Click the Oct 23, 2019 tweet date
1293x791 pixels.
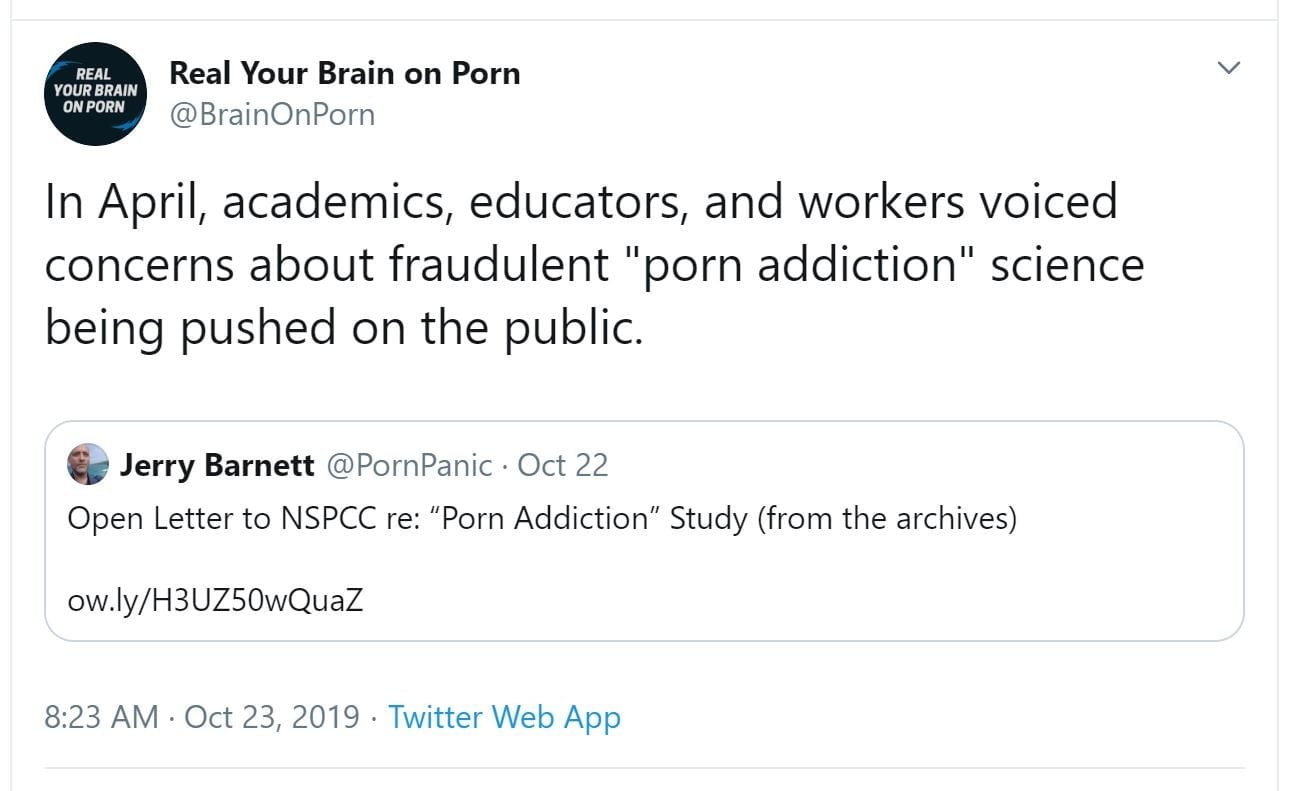[x=272, y=717]
